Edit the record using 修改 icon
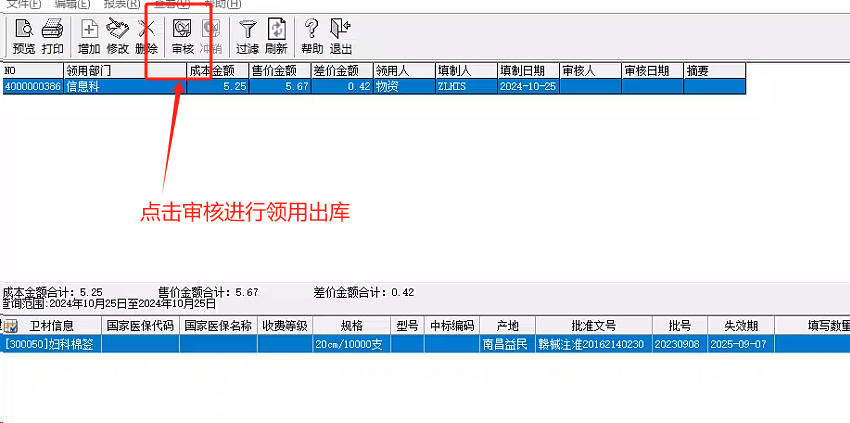 [118, 36]
